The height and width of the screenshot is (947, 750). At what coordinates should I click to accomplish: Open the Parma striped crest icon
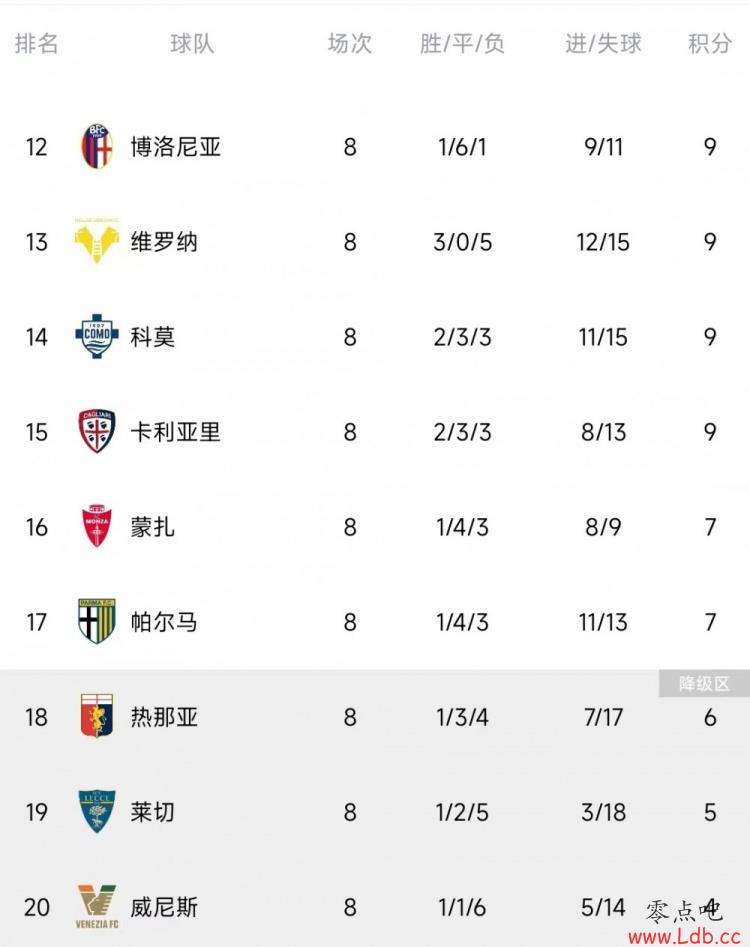97,622
